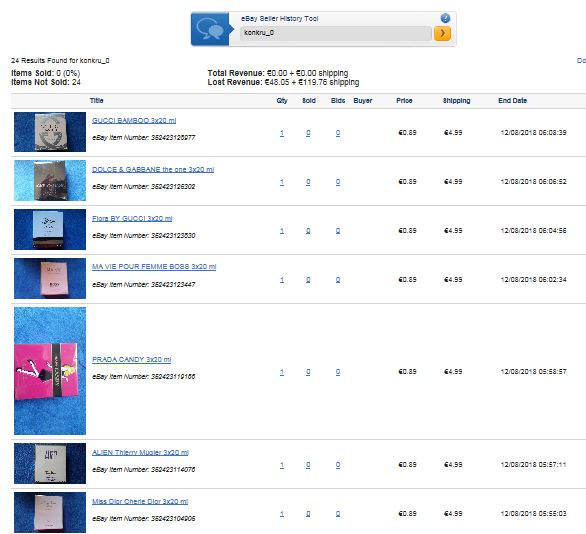Click the Sold value for GUCCI BAMBOO
This screenshot has height=534, width=586.
tap(308, 133)
